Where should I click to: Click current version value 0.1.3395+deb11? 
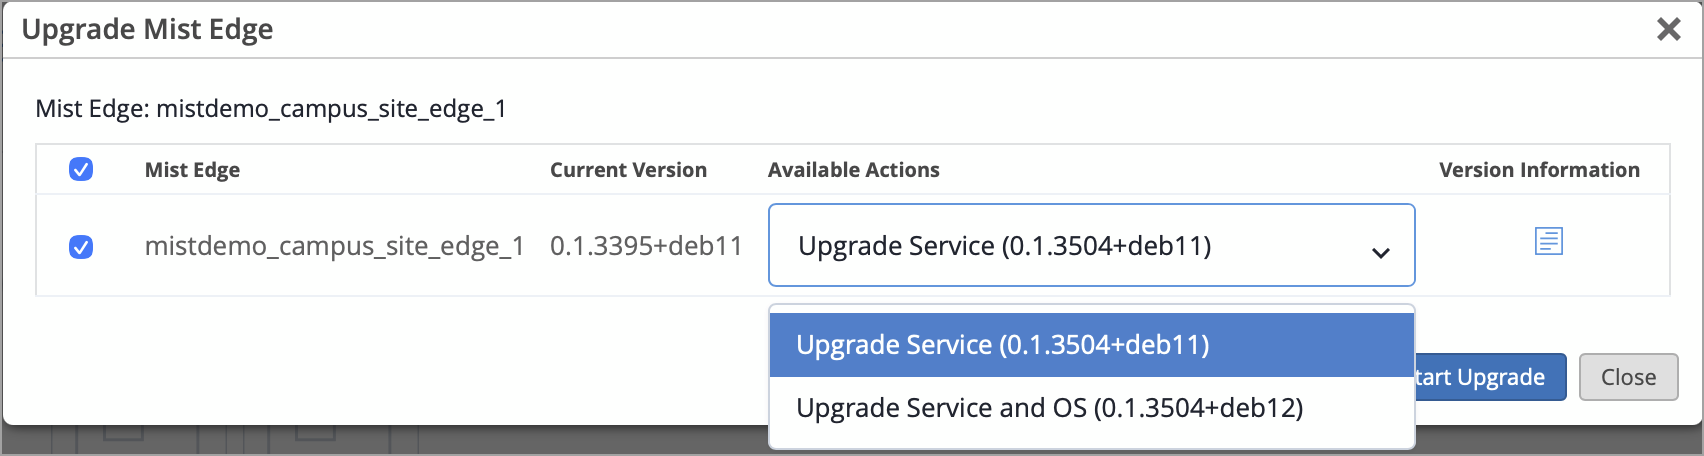click(646, 246)
